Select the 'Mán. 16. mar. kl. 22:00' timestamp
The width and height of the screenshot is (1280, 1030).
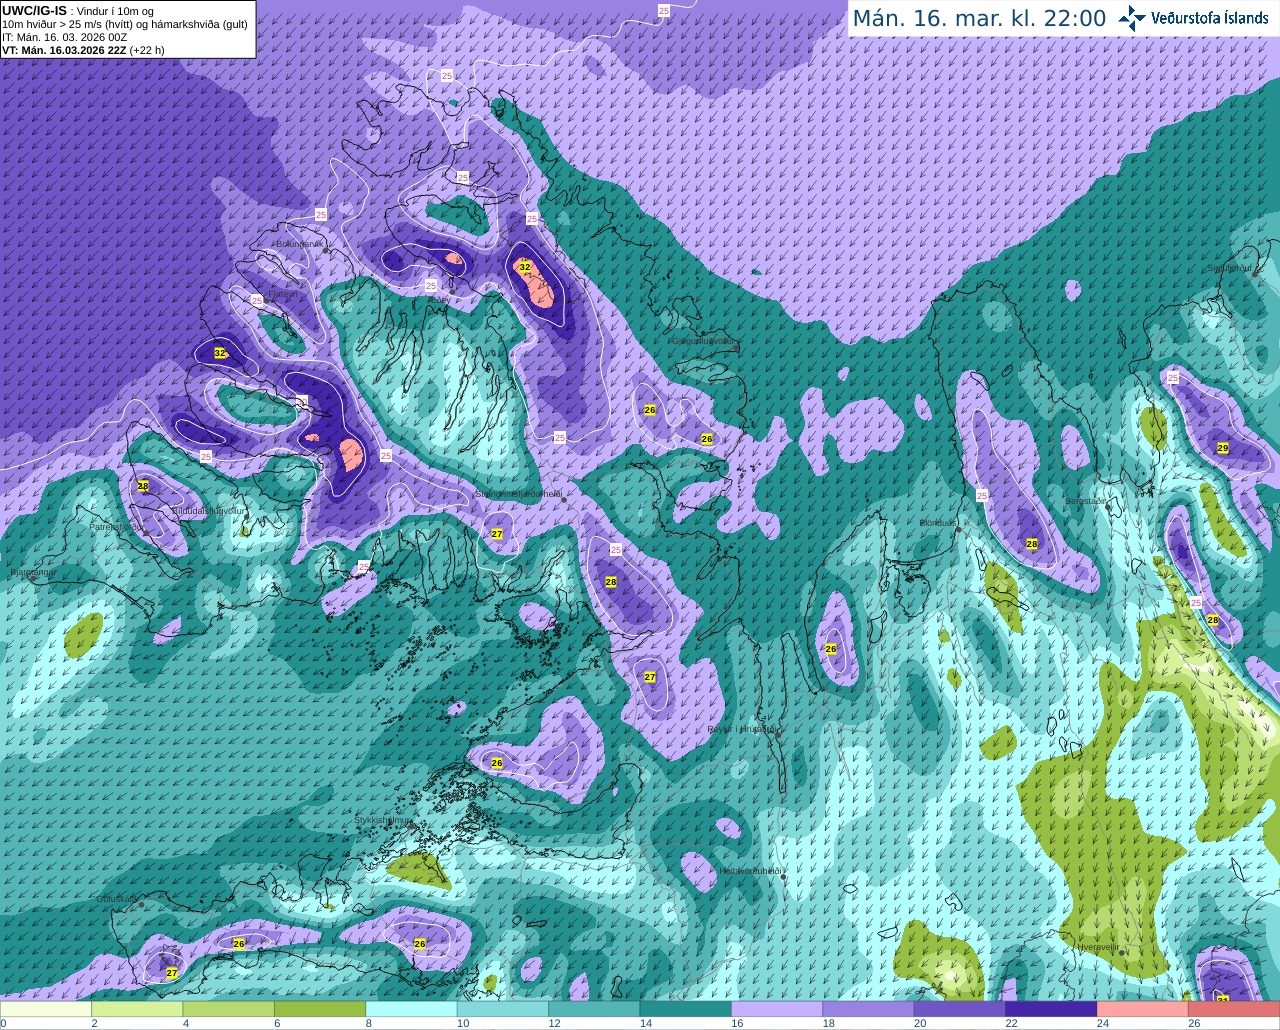(x=979, y=18)
